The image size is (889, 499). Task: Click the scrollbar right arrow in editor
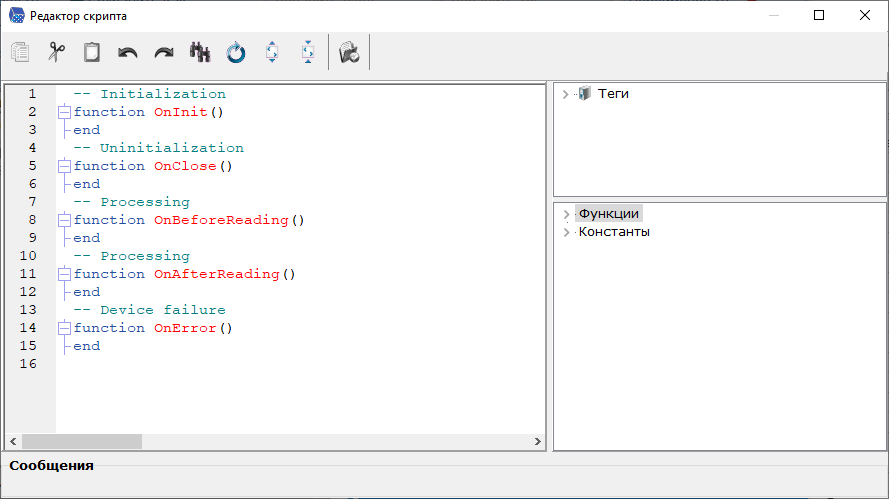(538, 441)
